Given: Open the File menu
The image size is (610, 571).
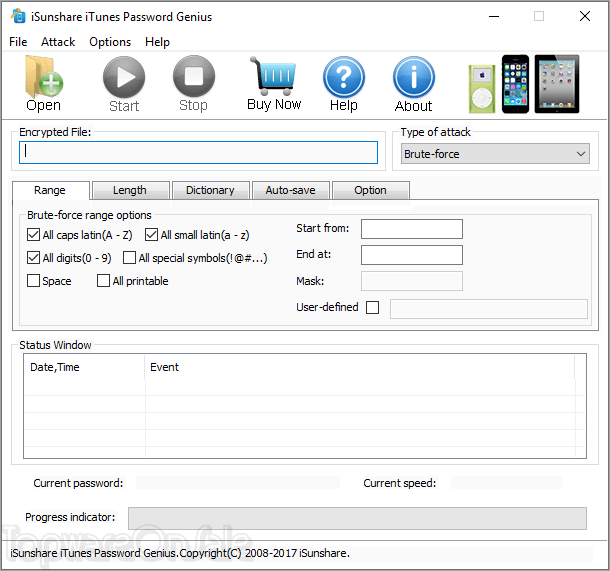Looking at the screenshot, I should 18,42.
